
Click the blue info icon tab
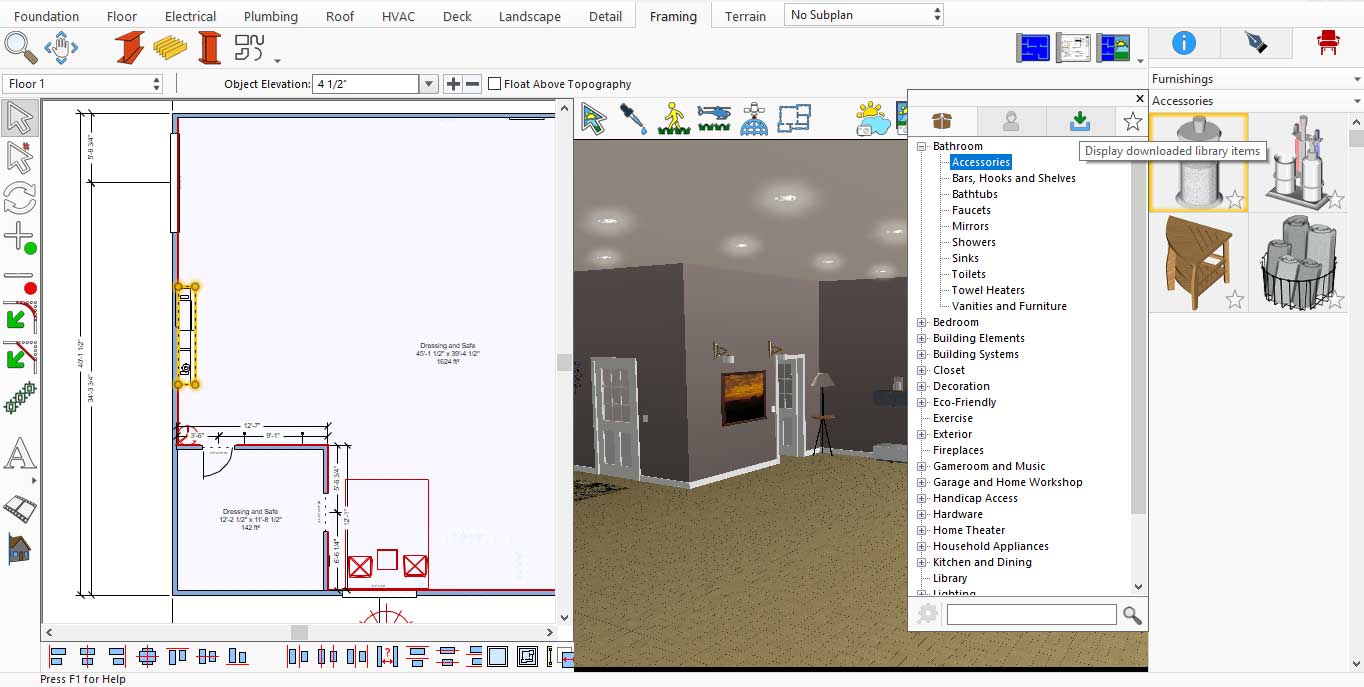click(1183, 42)
